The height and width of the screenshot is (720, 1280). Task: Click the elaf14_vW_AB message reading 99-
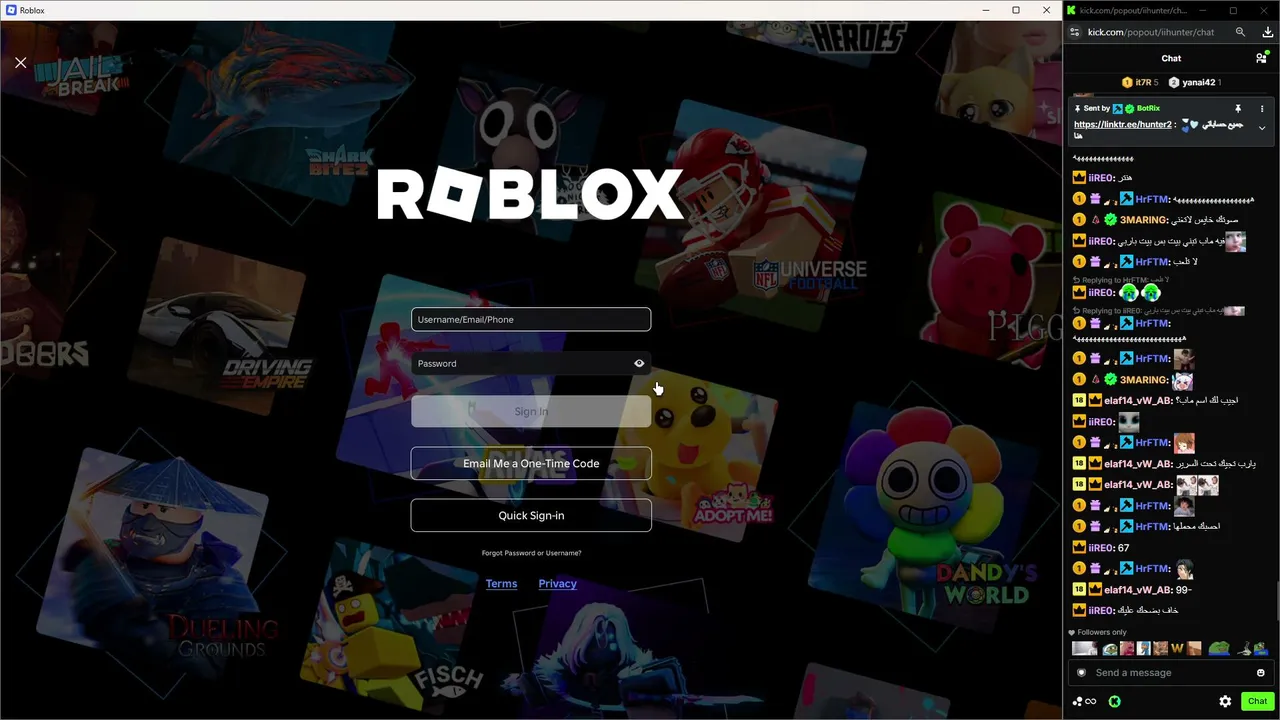click(1131, 590)
